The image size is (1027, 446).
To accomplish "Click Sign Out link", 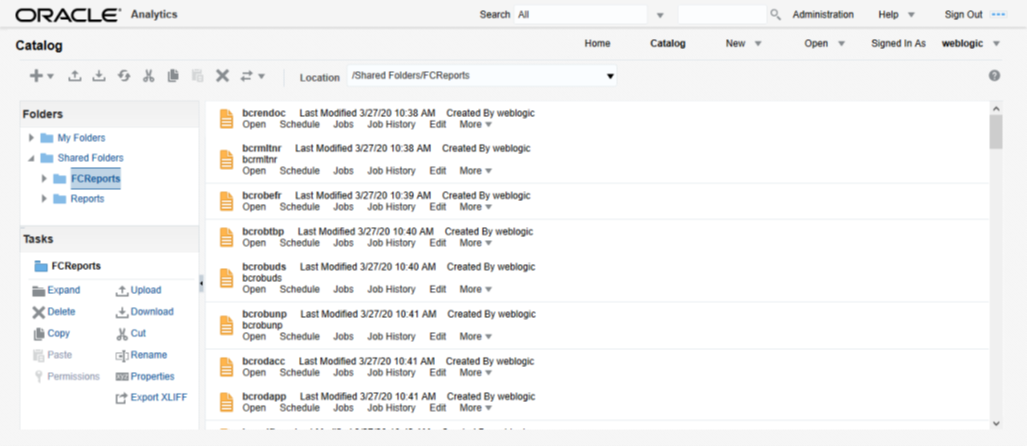I will [963, 14].
